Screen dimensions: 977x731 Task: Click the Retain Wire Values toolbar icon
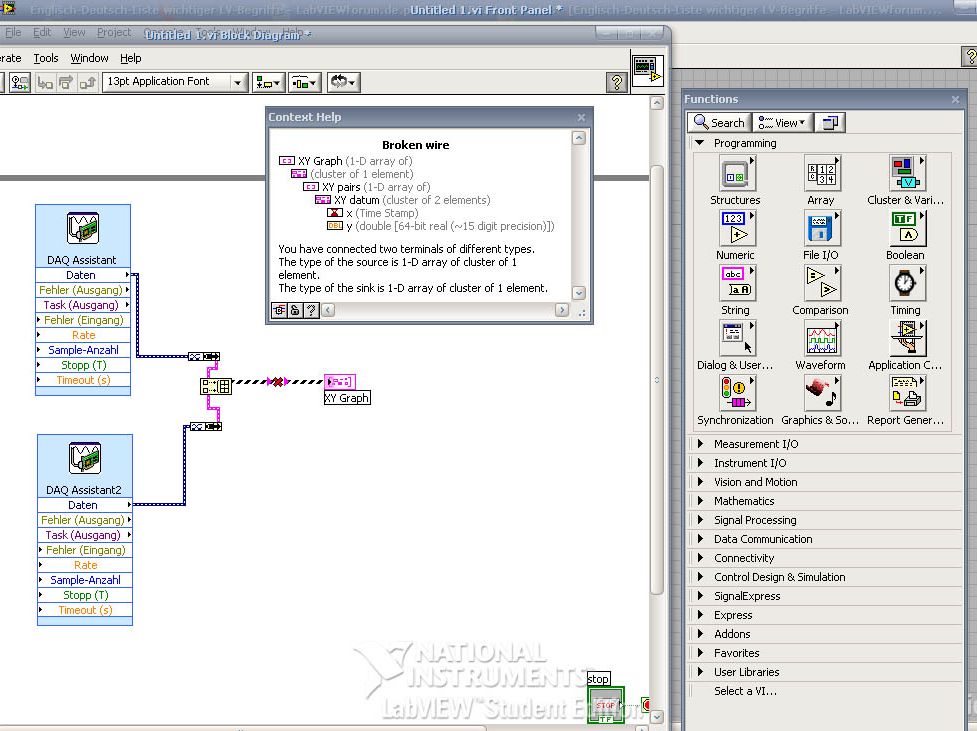[19, 82]
